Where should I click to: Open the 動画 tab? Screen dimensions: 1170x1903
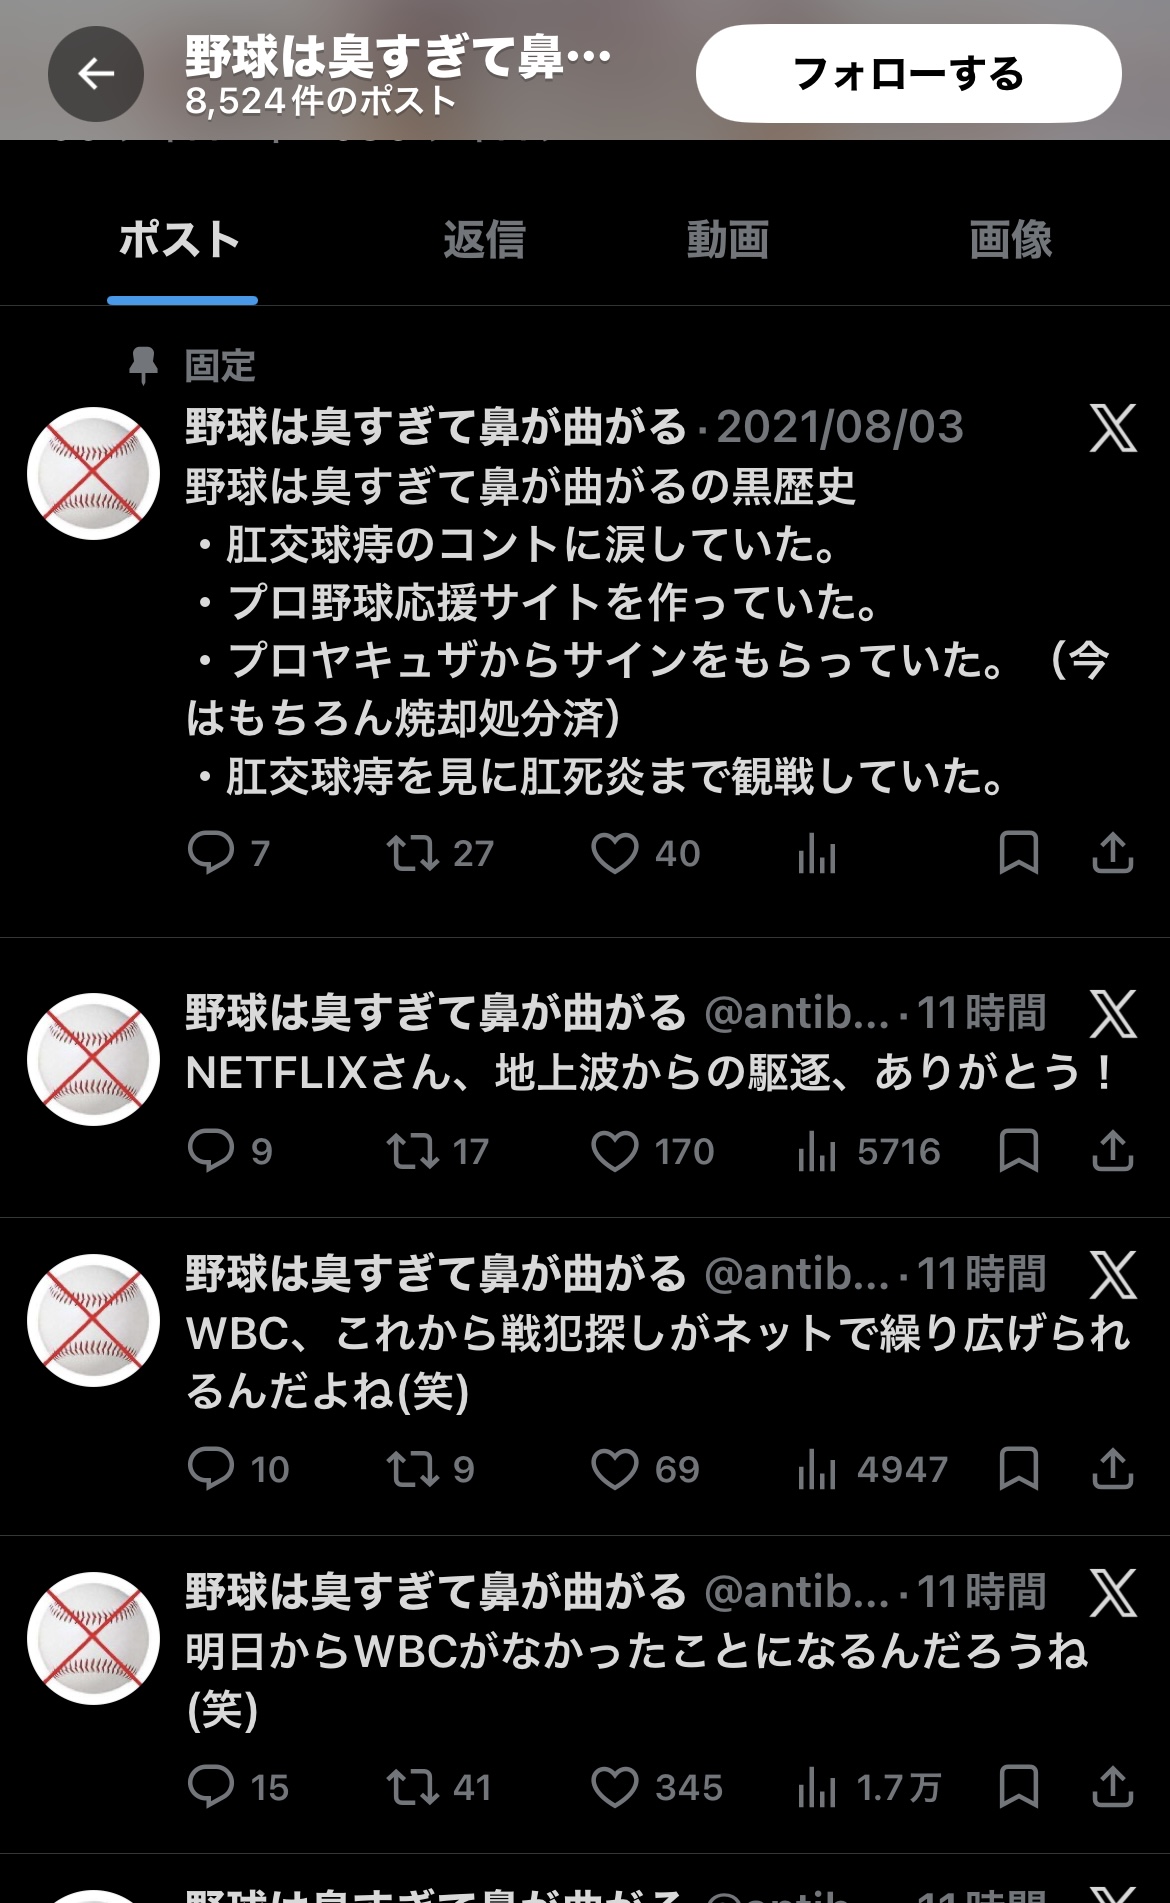pos(727,240)
